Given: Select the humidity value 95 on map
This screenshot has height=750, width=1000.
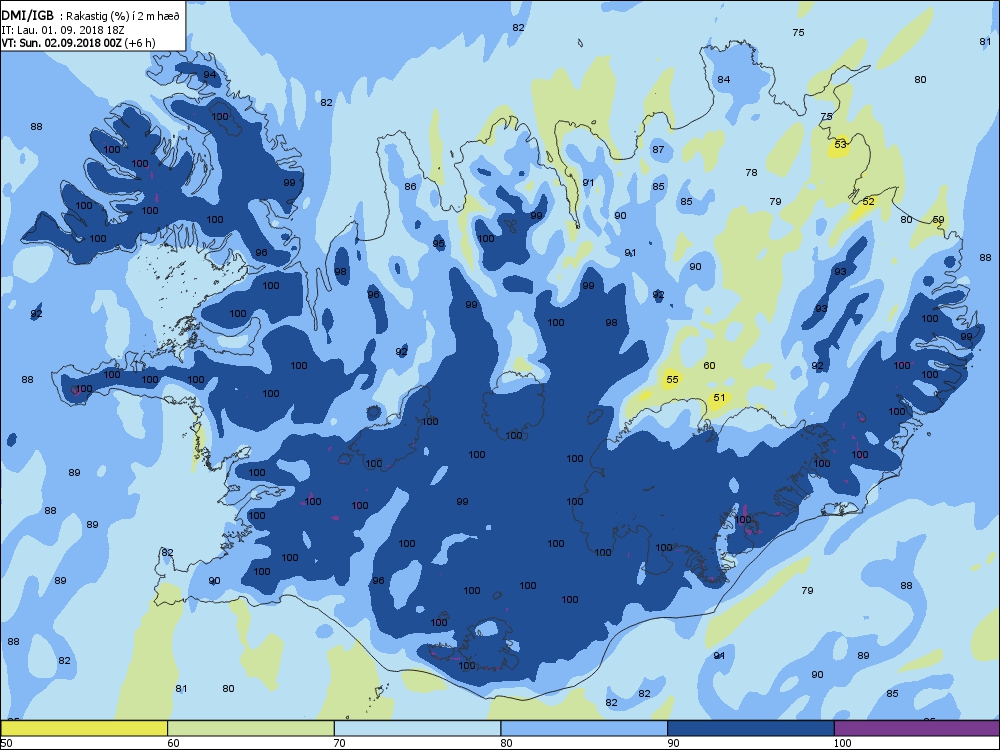Looking at the screenshot, I should (438, 244).
